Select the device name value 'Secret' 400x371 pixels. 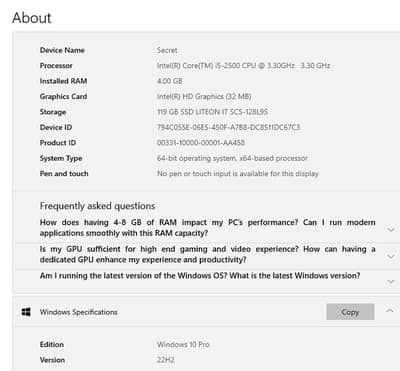[167, 50]
